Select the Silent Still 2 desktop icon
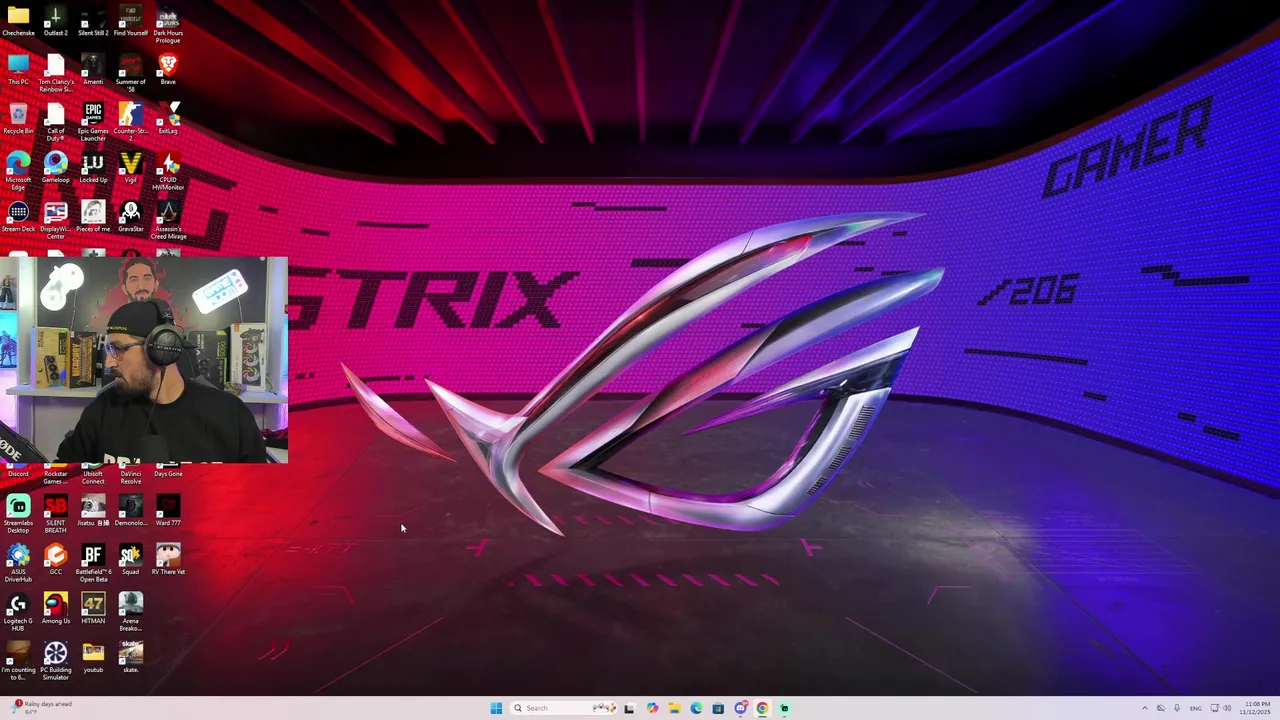 click(x=93, y=21)
